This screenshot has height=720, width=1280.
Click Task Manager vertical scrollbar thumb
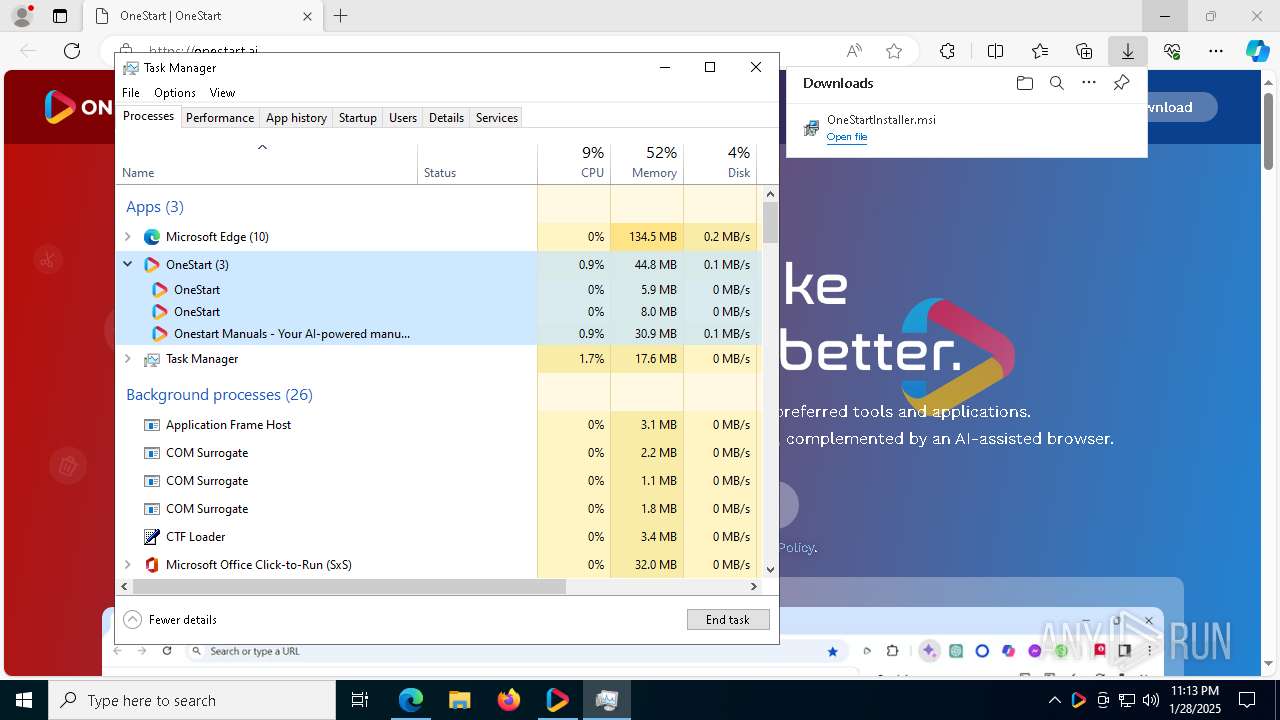pyautogui.click(x=770, y=222)
